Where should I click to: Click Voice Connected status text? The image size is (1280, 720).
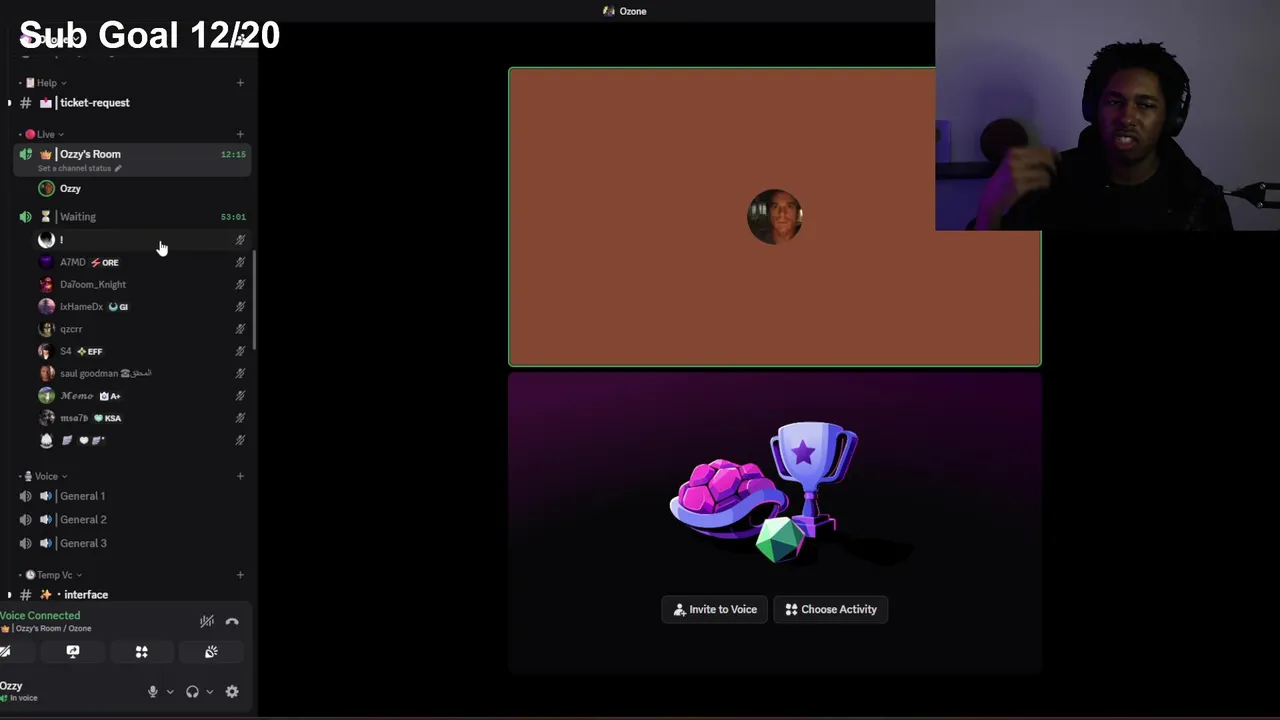coord(40,616)
